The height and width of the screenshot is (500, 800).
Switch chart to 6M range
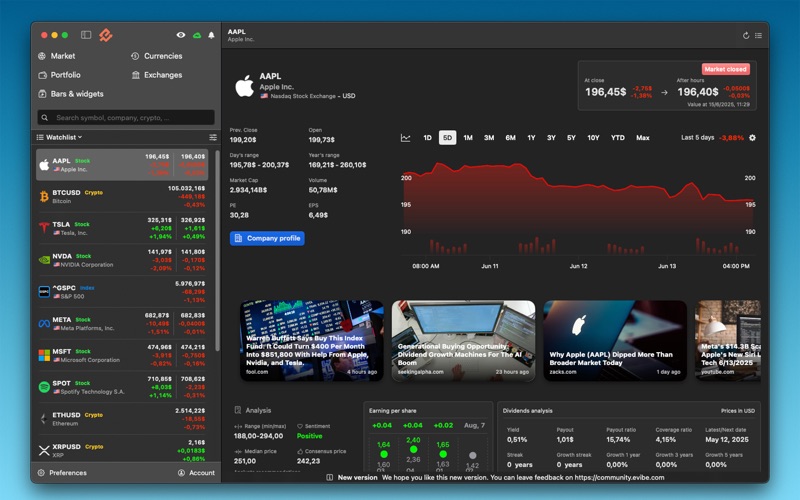510,138
